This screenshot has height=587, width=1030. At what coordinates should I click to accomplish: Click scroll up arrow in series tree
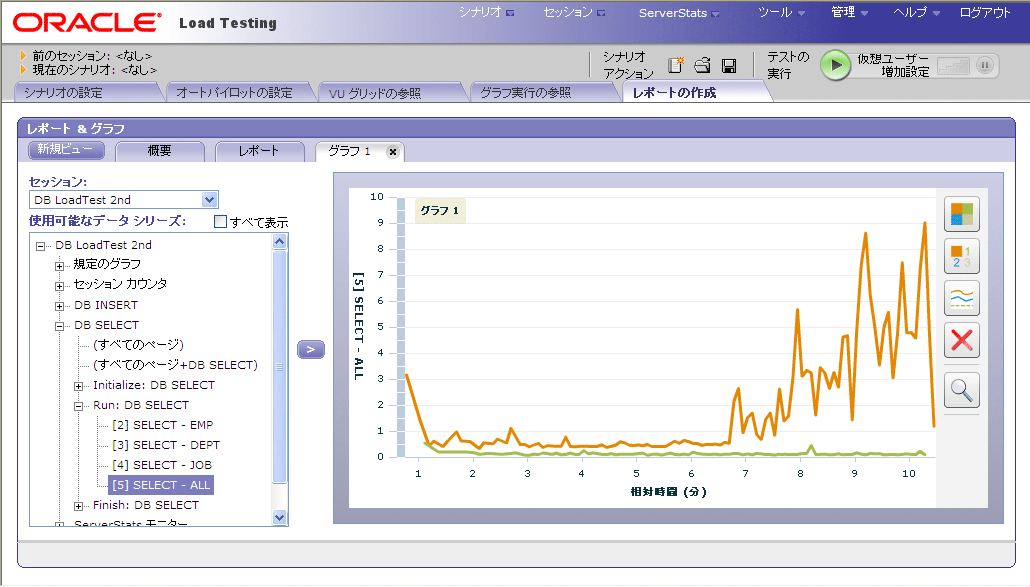pos(280,242)
